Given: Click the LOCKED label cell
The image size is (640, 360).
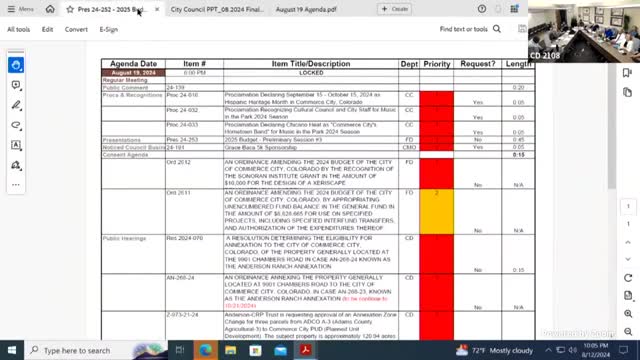Looking at the screenshot, I should 311,73.
